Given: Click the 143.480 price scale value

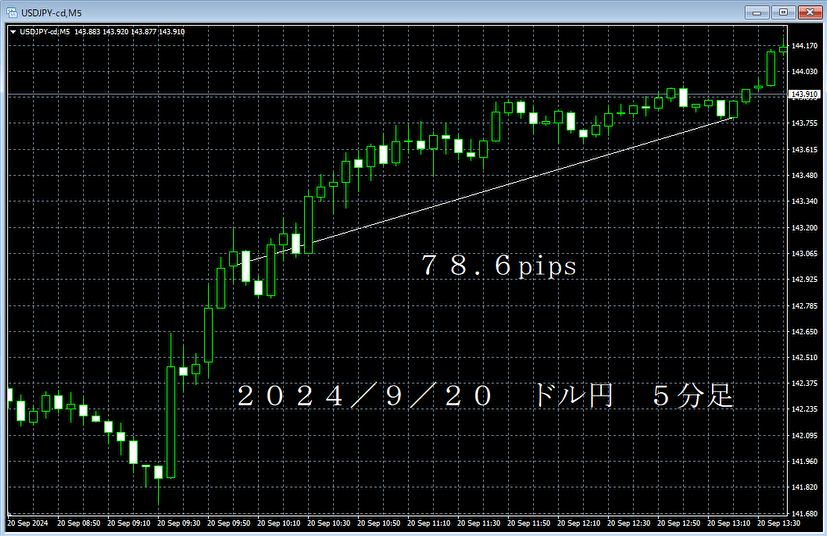Looking at the screenshot, I should [x=804, y=176].
